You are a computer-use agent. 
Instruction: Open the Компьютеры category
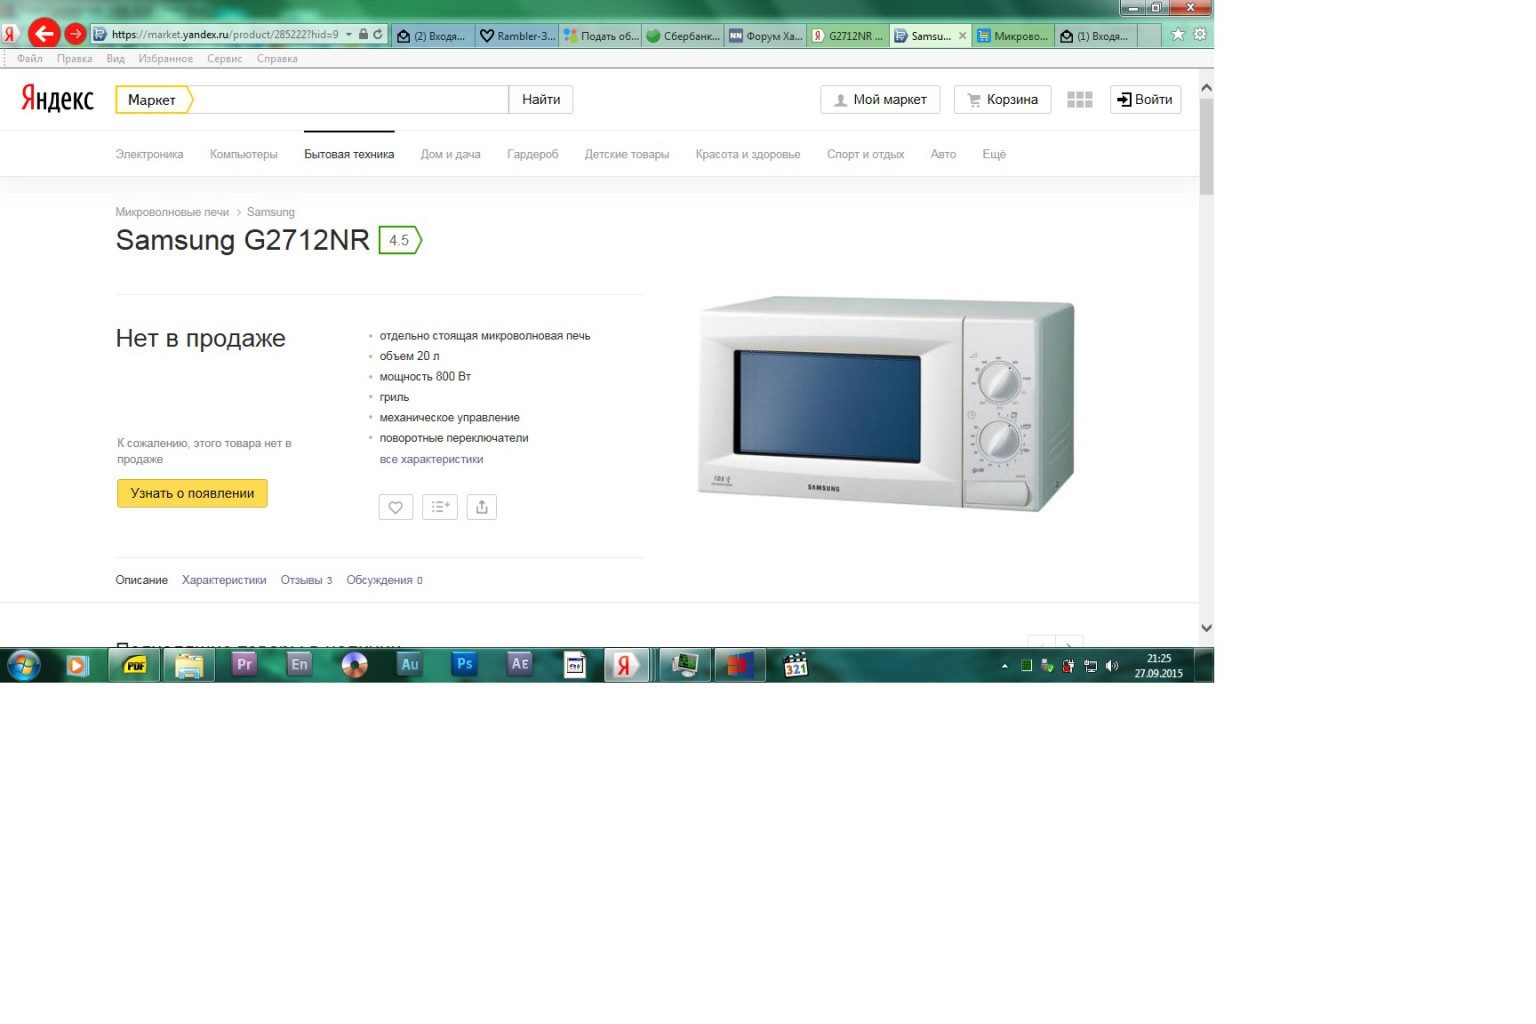[244, 155]
